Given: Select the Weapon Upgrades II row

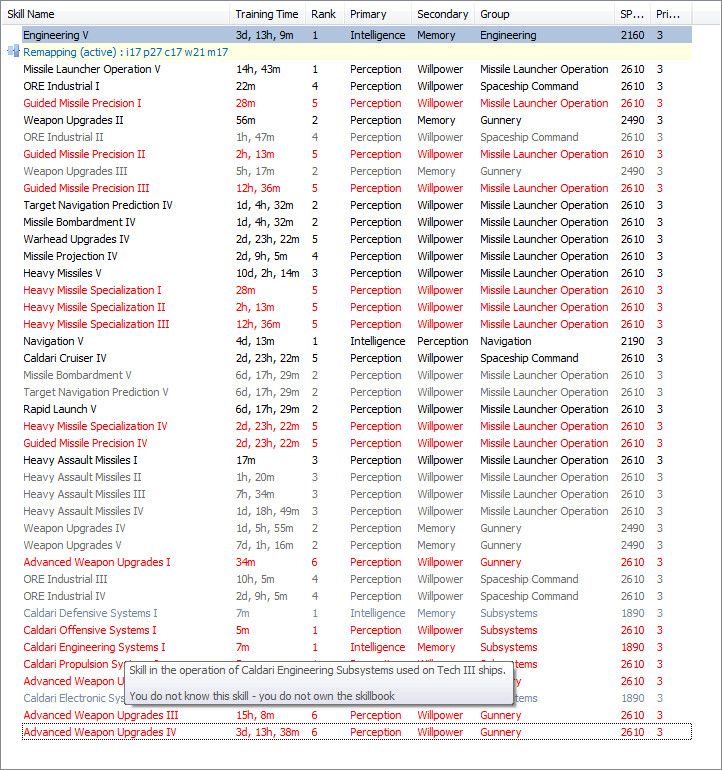Looking at the screenshot, I should (x=357, y=120).
